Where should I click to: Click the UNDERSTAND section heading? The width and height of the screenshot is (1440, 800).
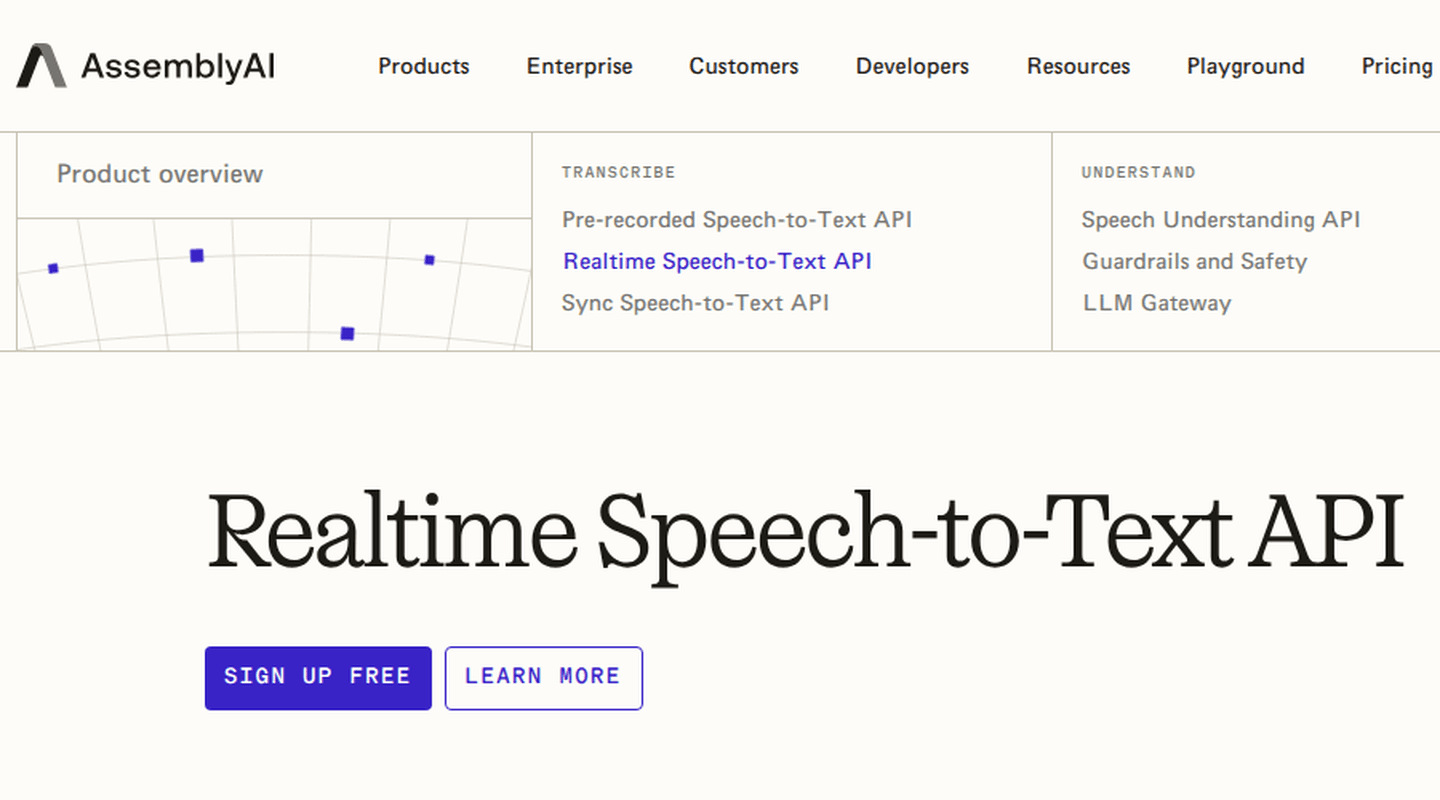coord(1138,173)
